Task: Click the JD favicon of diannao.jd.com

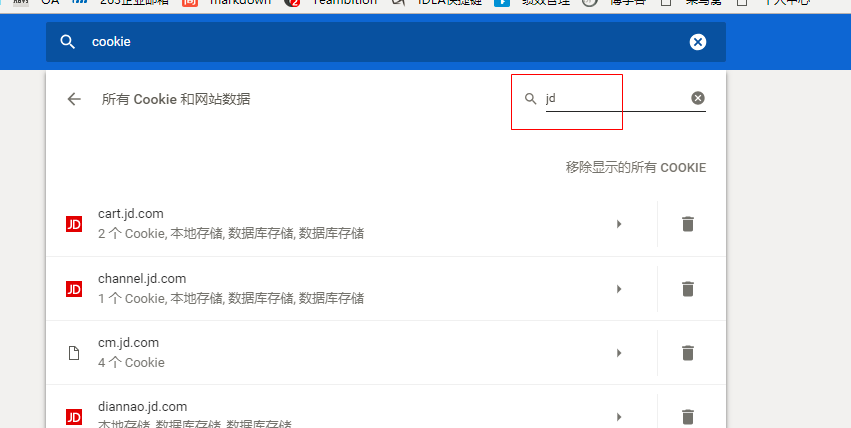Action: point(74,417)
